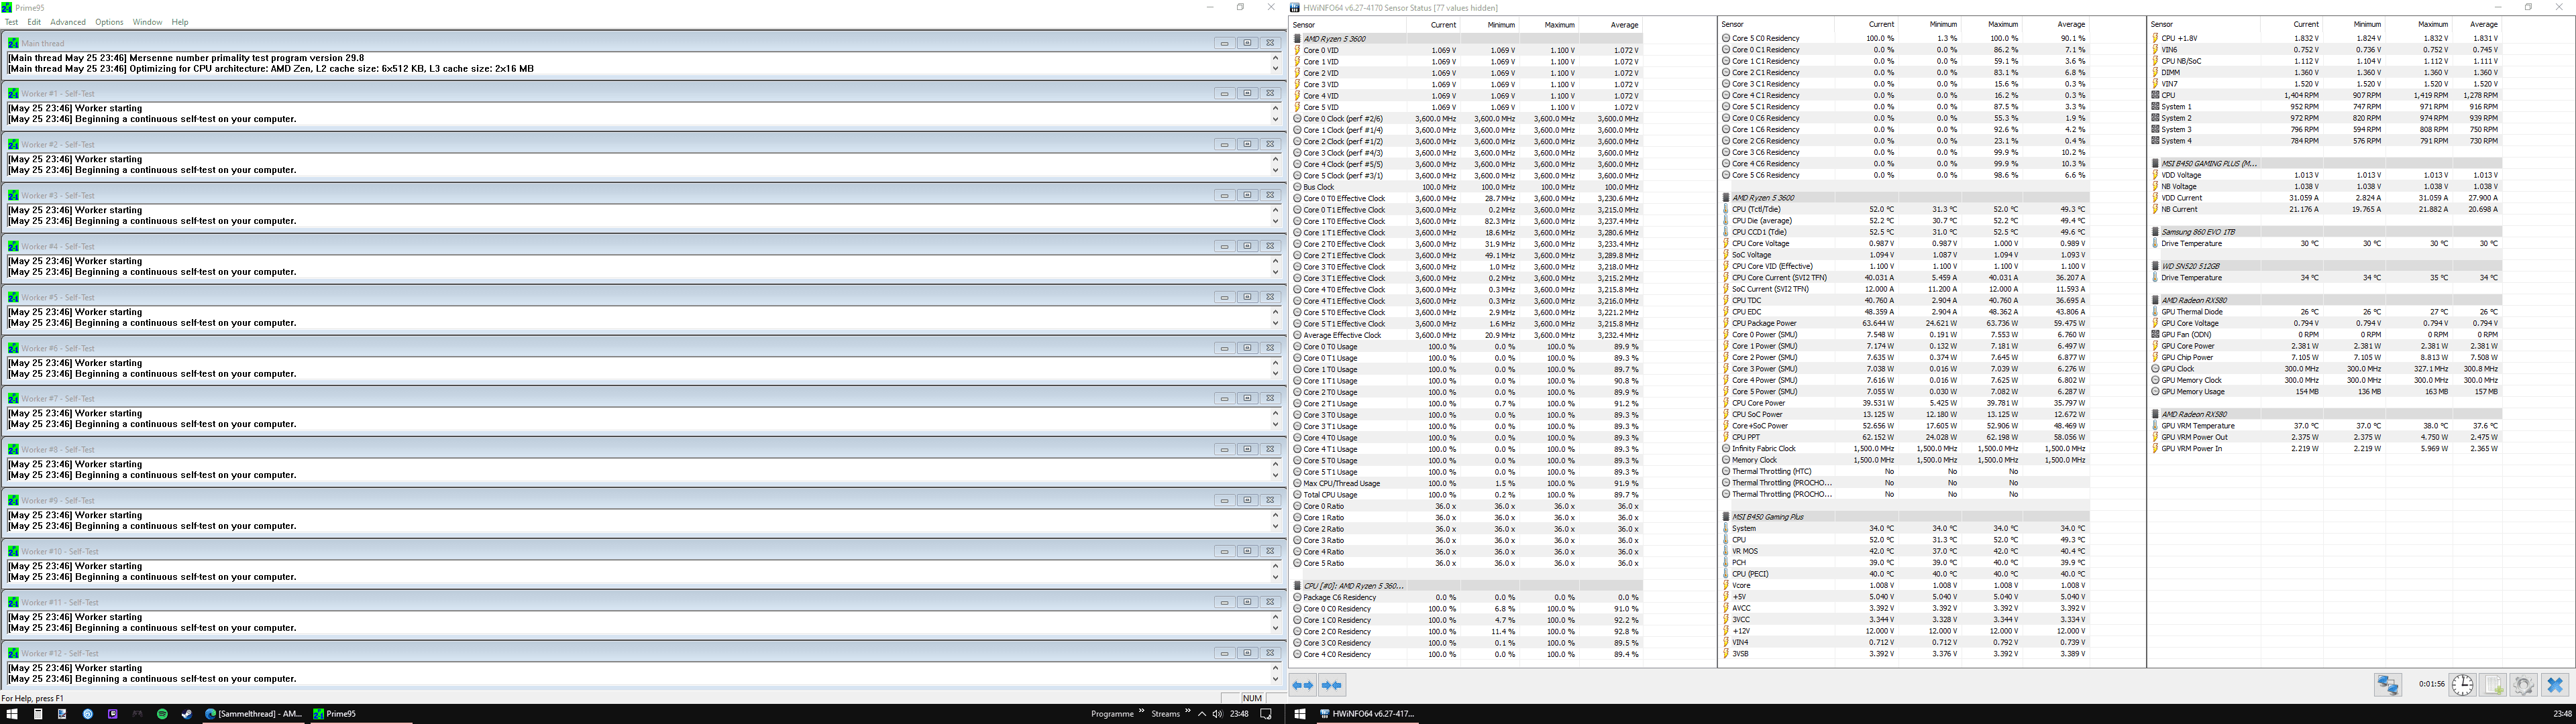
Task: Select Package C6 Residency row
Action: [1466, 597]
